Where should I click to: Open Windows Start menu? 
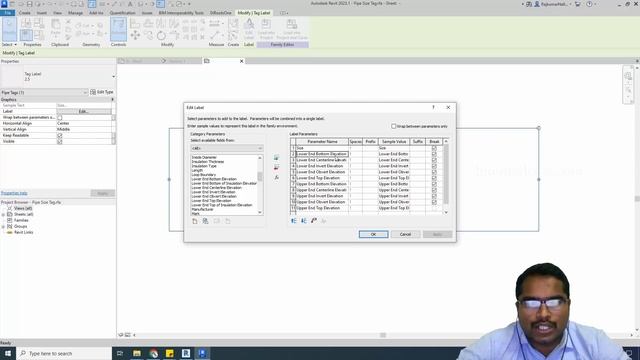point(8,353)
